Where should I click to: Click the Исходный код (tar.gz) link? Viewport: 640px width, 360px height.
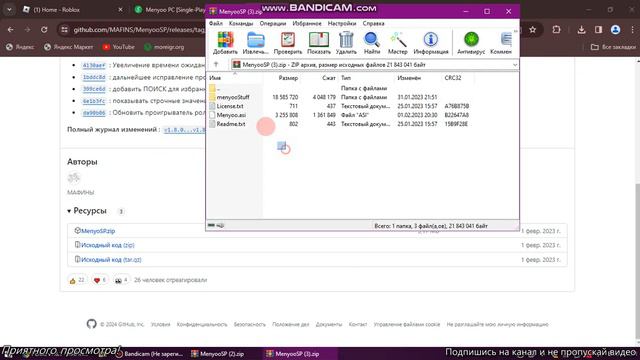coord(111,260)
